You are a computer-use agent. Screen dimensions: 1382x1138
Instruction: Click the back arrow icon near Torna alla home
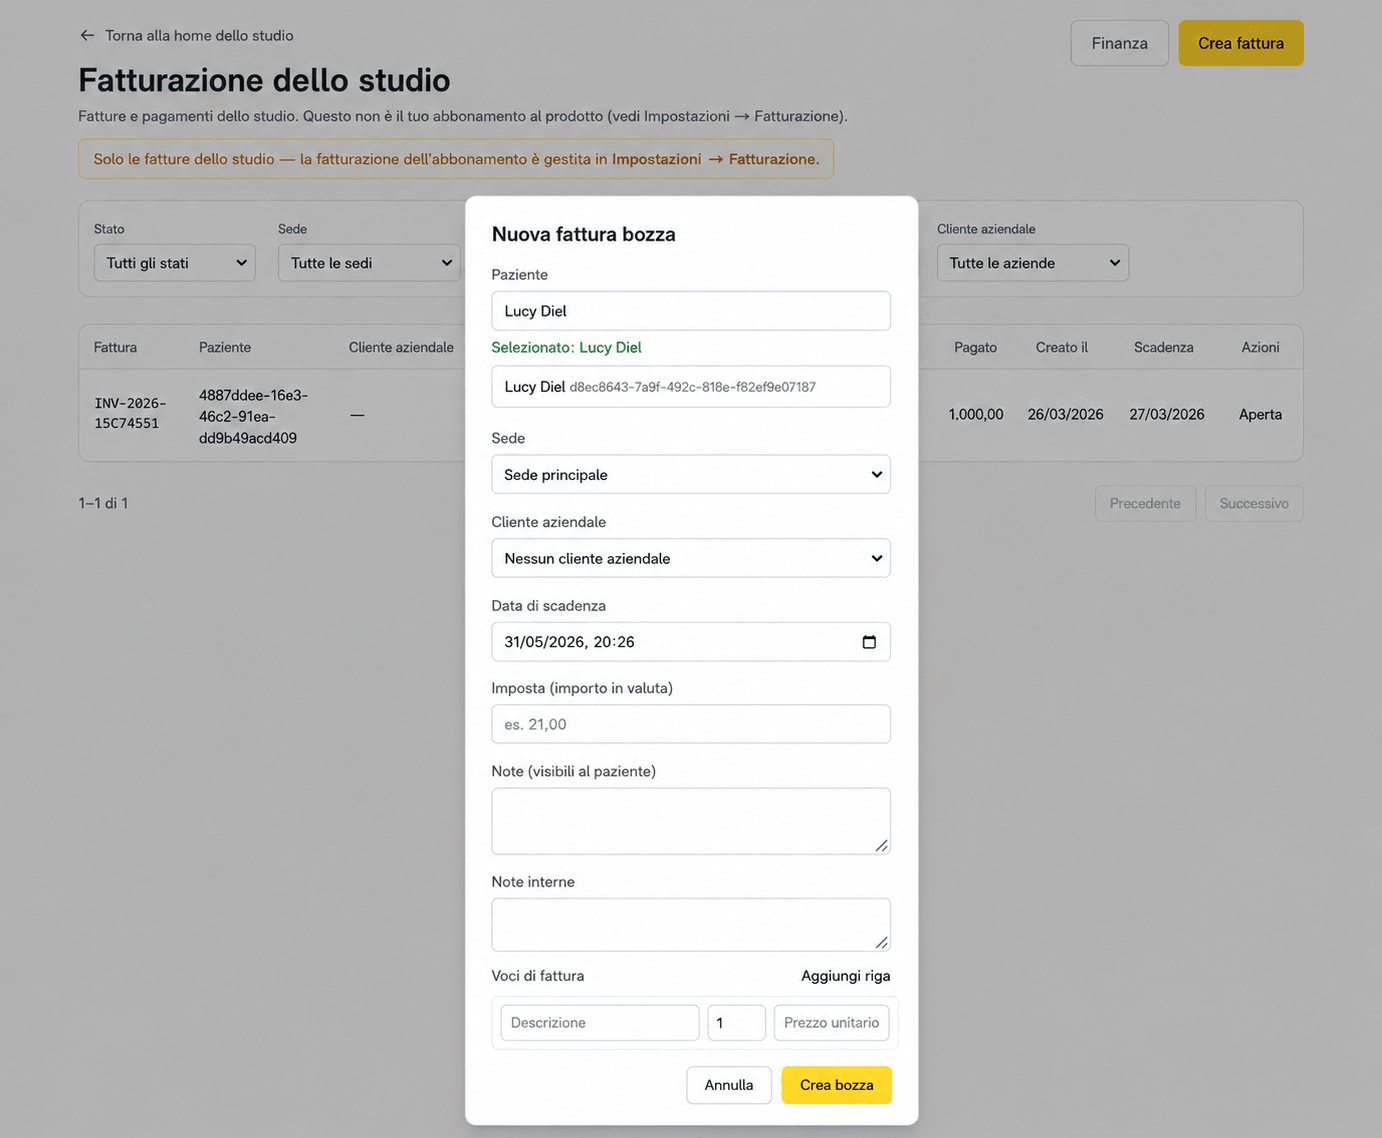(x=87, y=35)
